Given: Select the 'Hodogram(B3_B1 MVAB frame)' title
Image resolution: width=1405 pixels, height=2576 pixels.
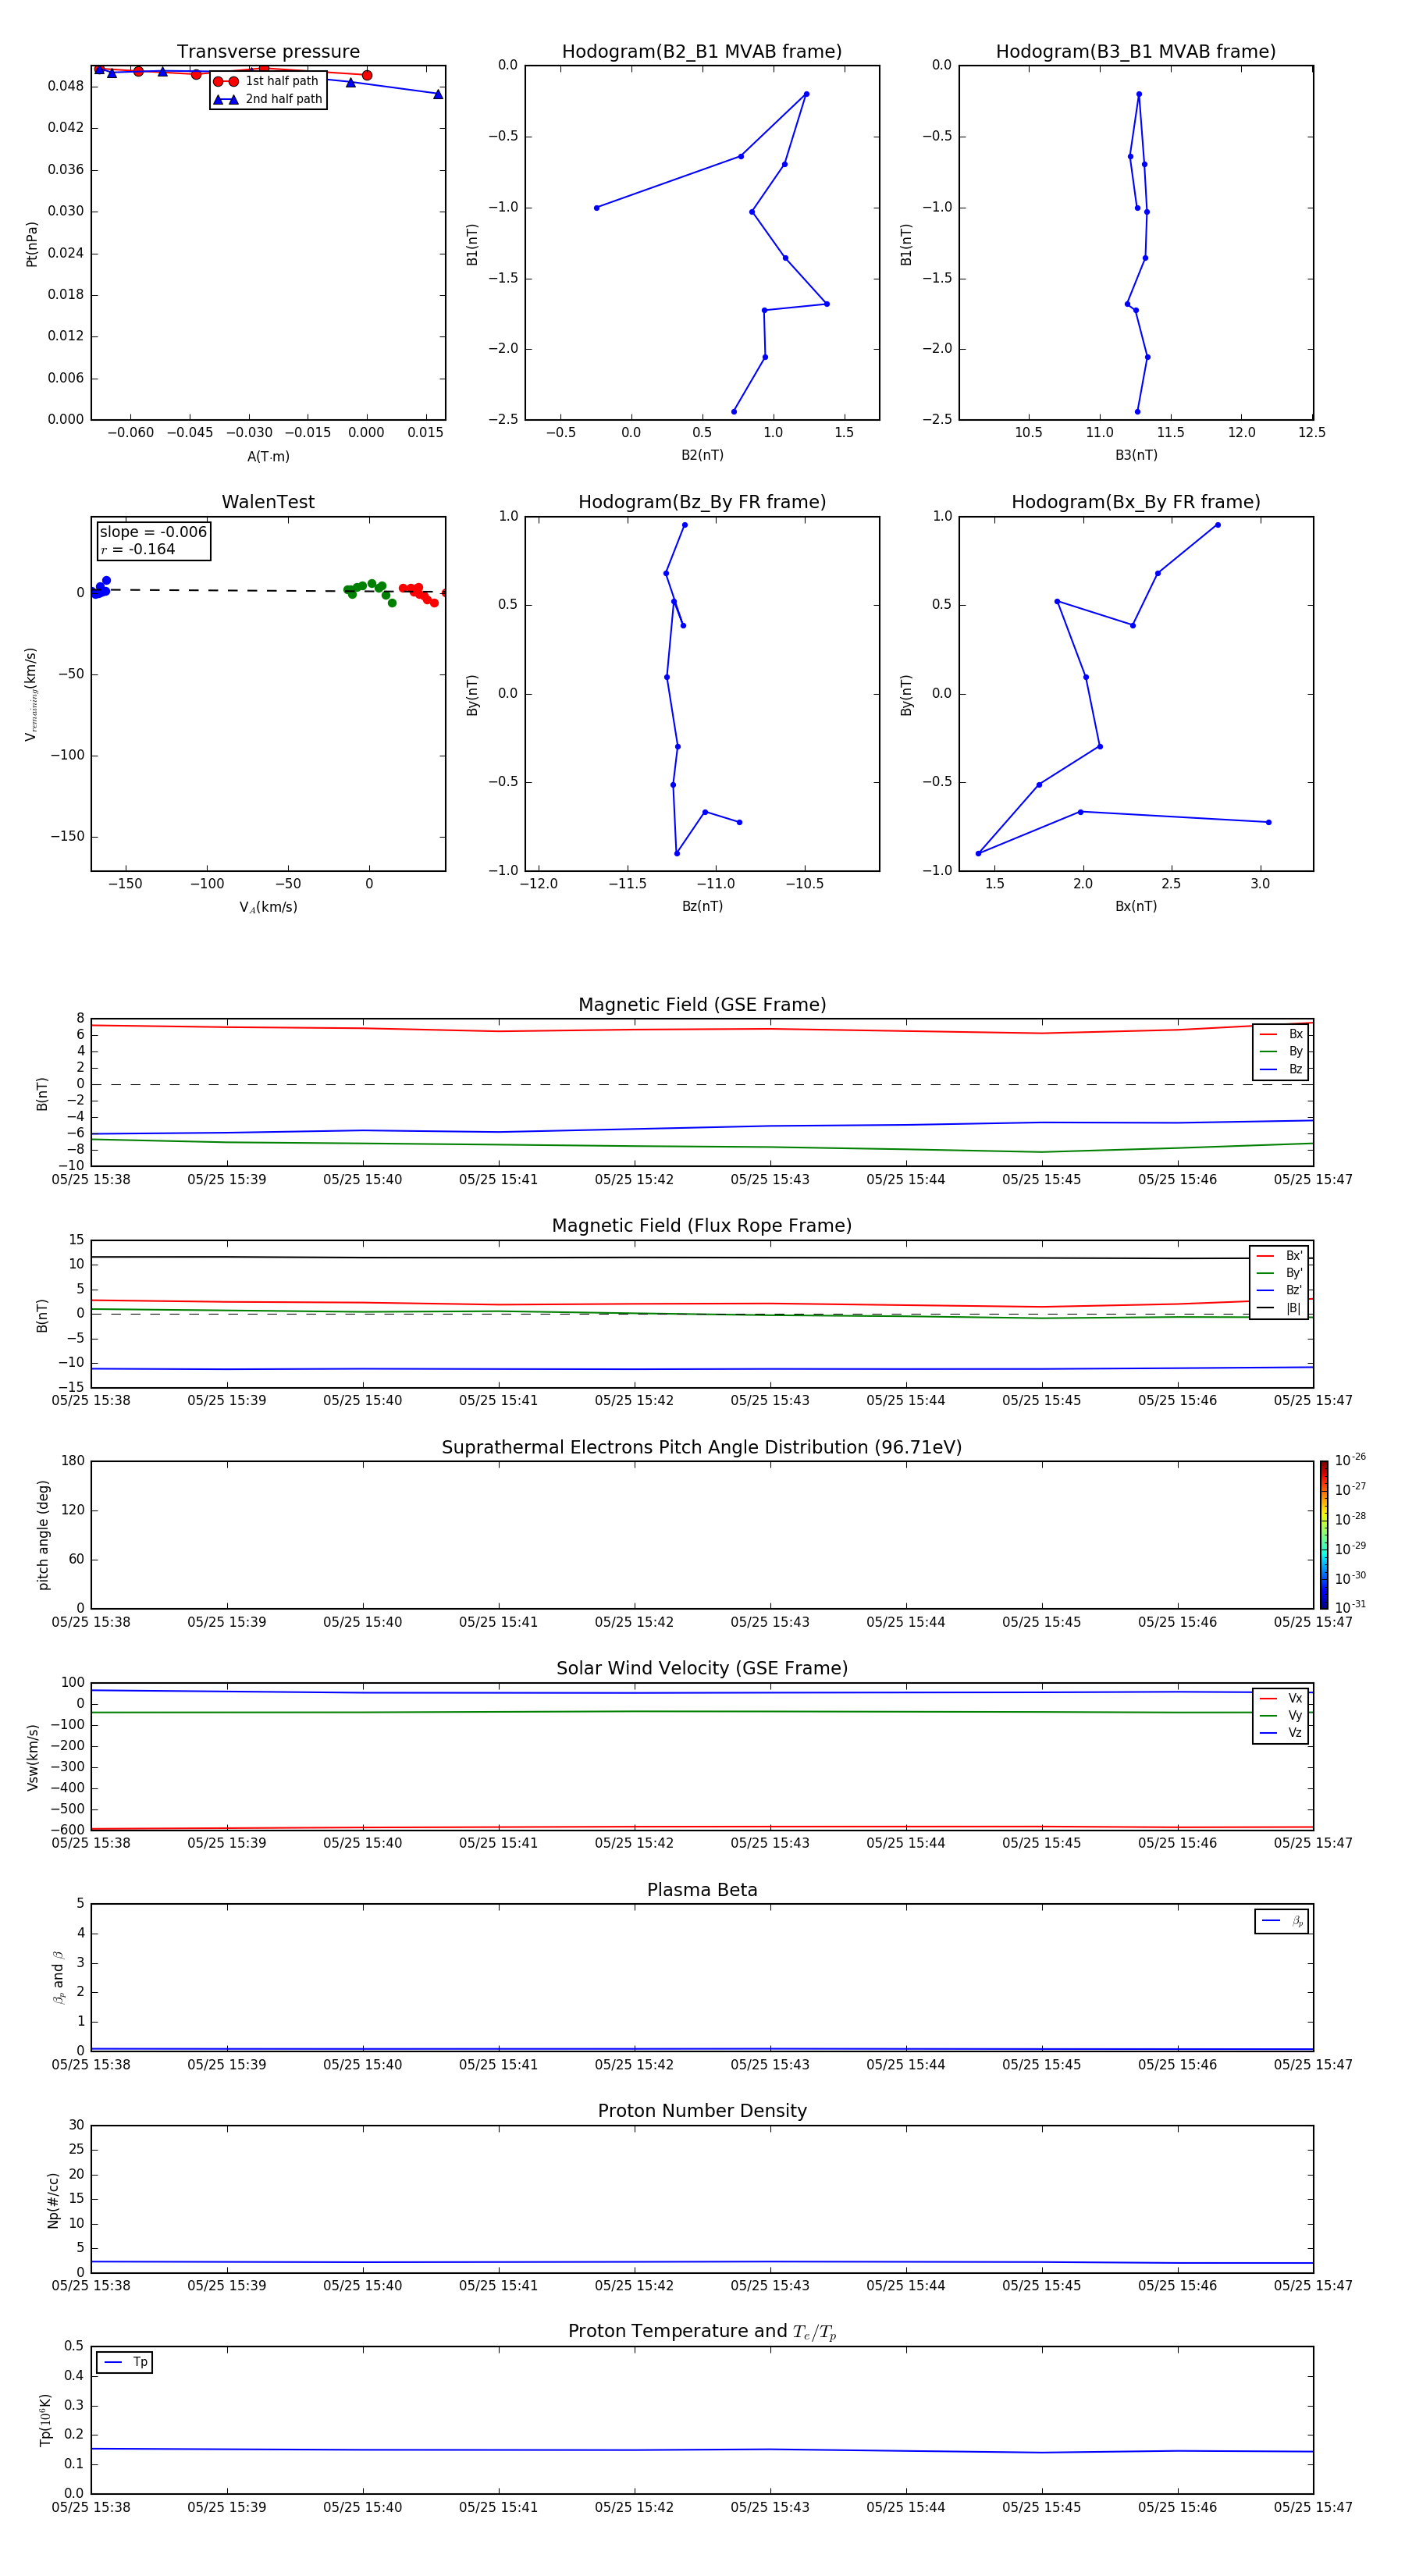Looking at the screenshot, I should coord(1136,52).
